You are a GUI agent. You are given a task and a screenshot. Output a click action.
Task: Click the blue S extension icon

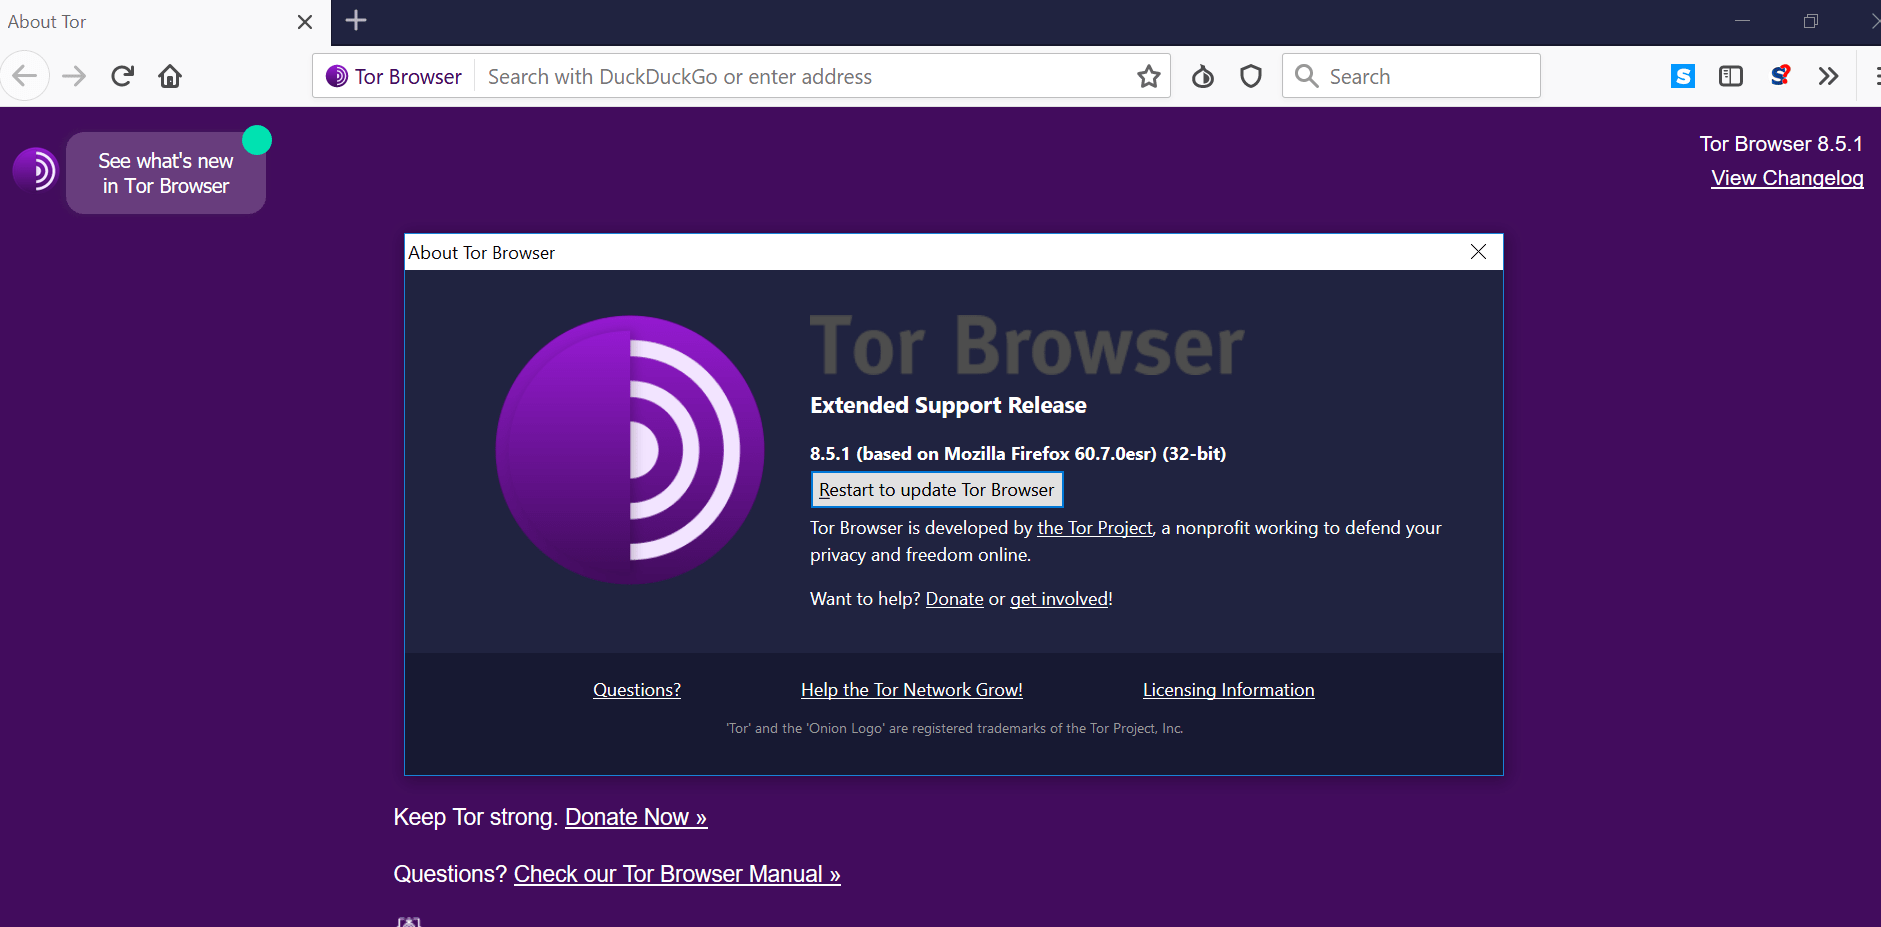(x=1683, y=76)
